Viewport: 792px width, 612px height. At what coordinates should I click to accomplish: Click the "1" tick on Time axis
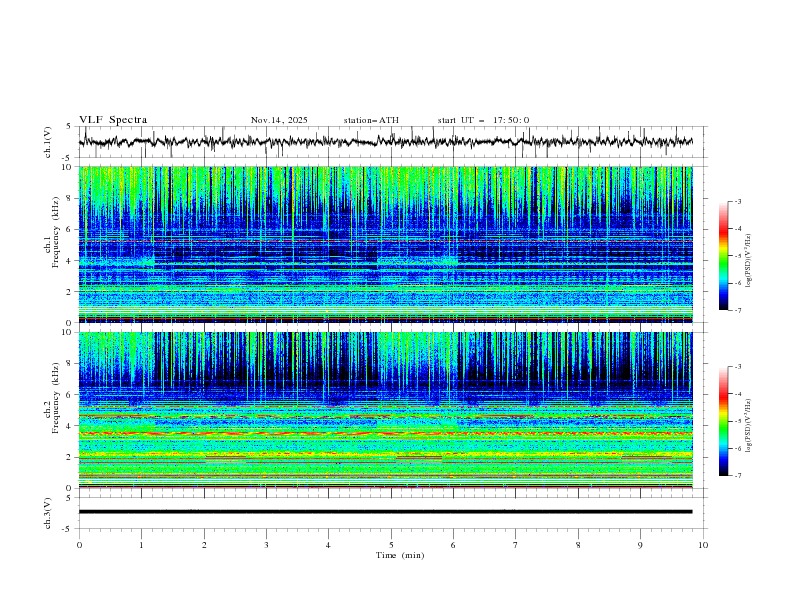tap(141, 545)
